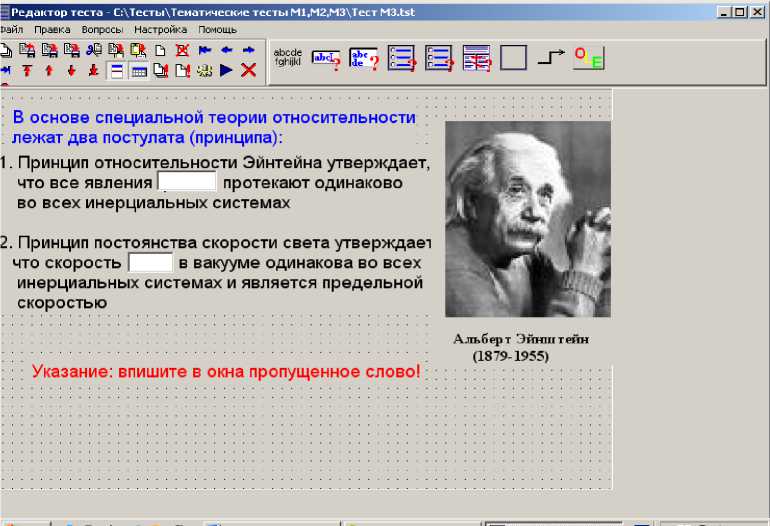Open the Помощь menu
The height and width of the screenshot is (526, 770).
(218, 29)
